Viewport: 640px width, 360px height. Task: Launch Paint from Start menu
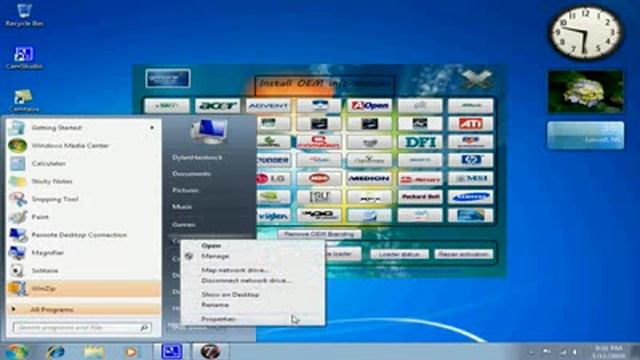(84, 217)
